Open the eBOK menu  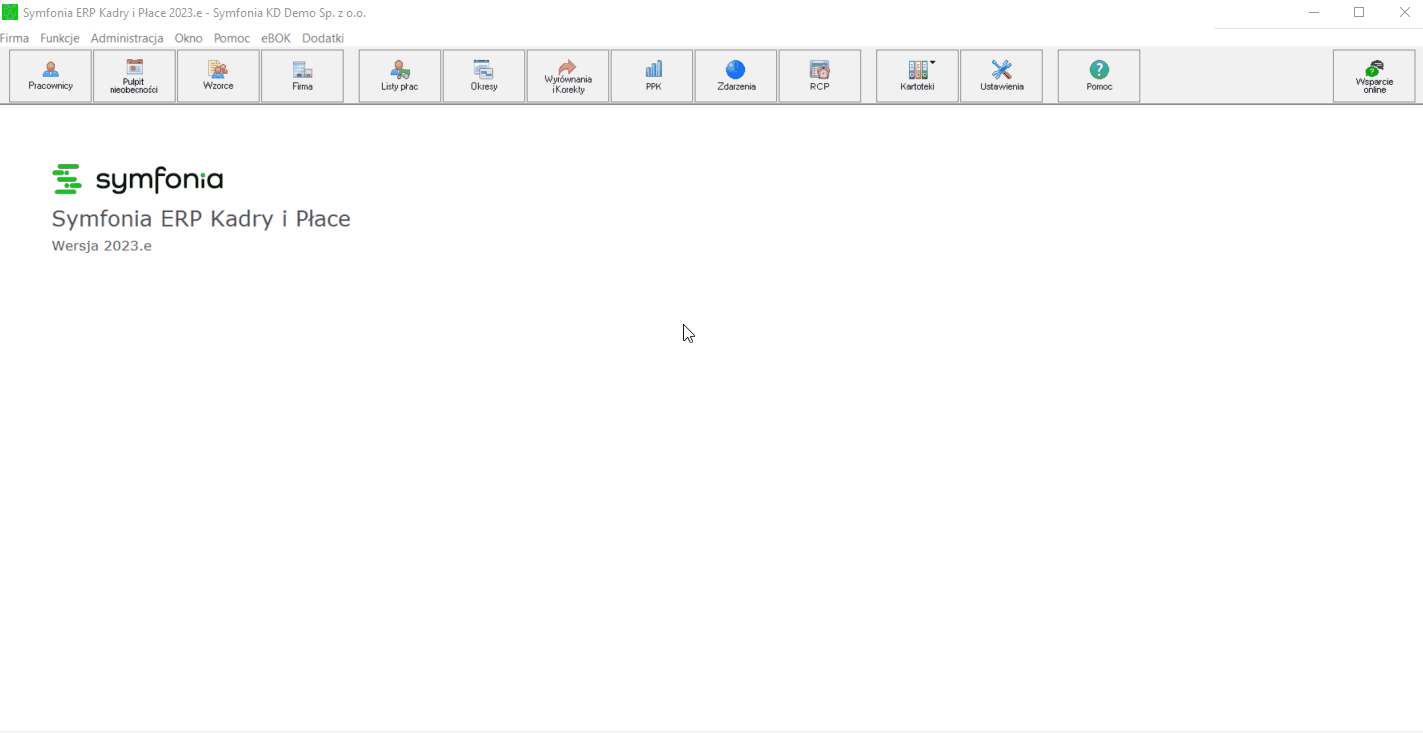[276, 38]
